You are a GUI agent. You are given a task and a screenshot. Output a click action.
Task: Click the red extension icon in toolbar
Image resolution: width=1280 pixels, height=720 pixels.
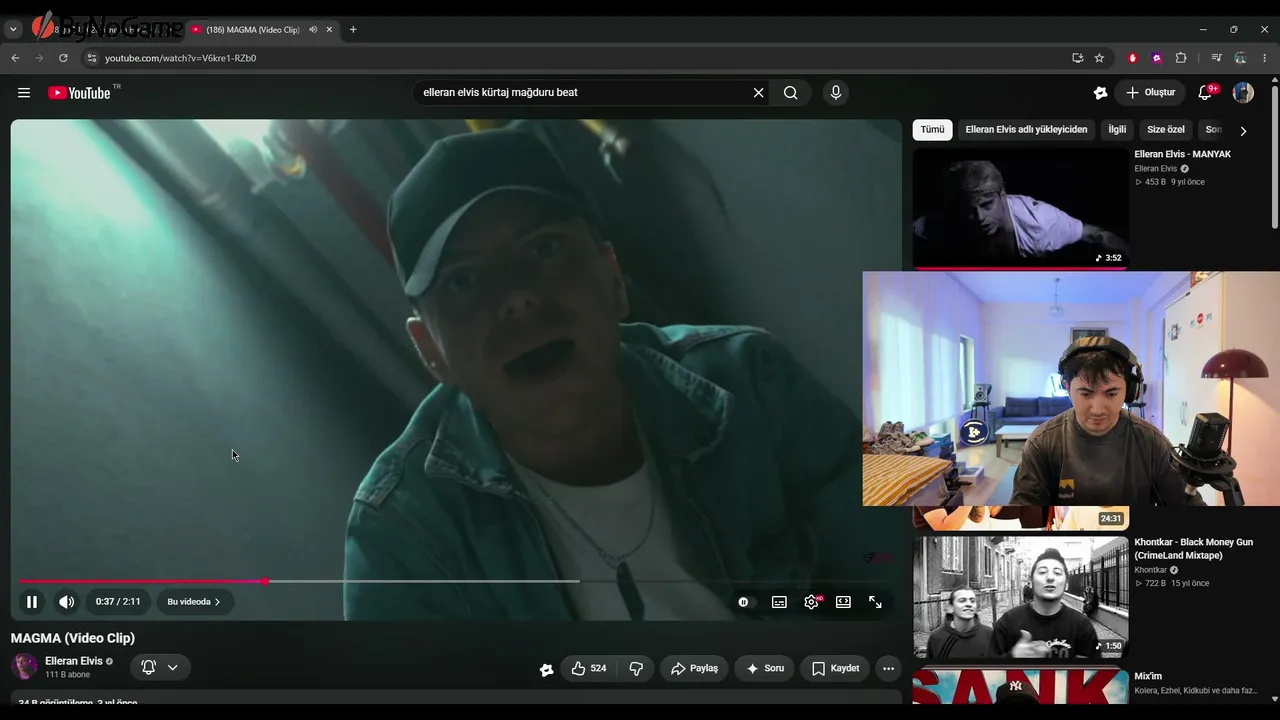point(1133,58)
